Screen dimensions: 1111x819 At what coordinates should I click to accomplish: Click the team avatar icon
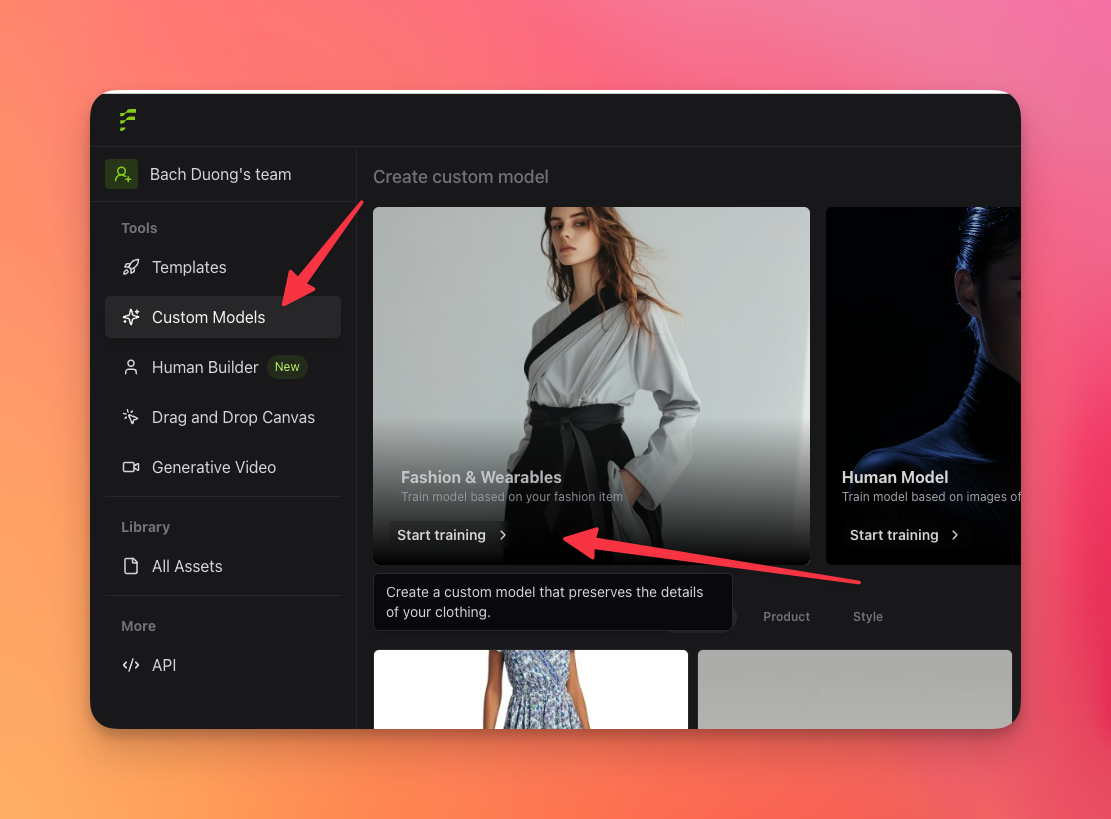click(122, 174)
